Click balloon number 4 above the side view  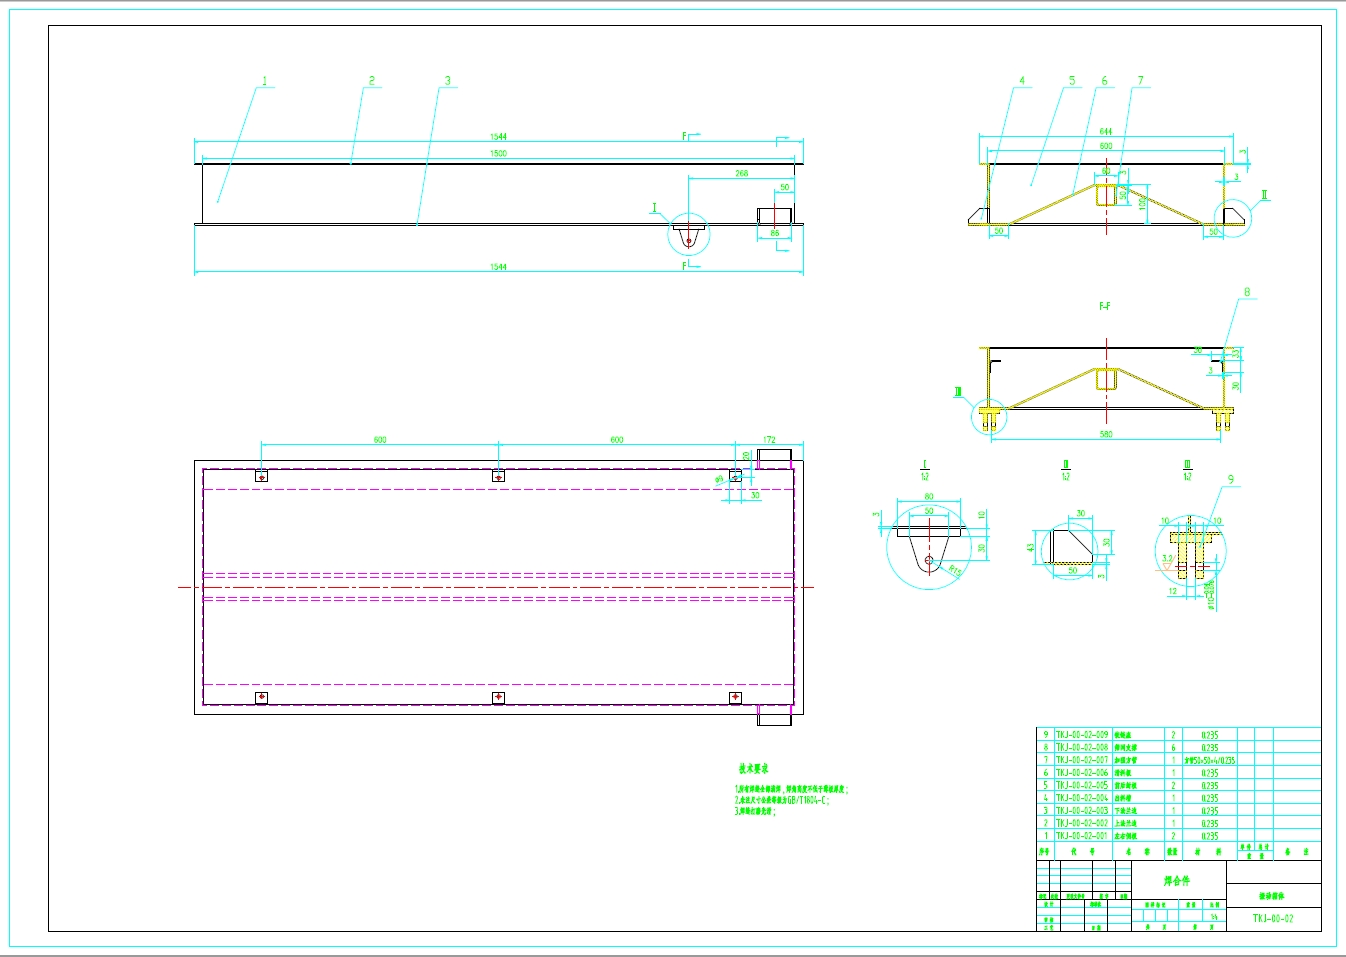tap(1022, 81)
